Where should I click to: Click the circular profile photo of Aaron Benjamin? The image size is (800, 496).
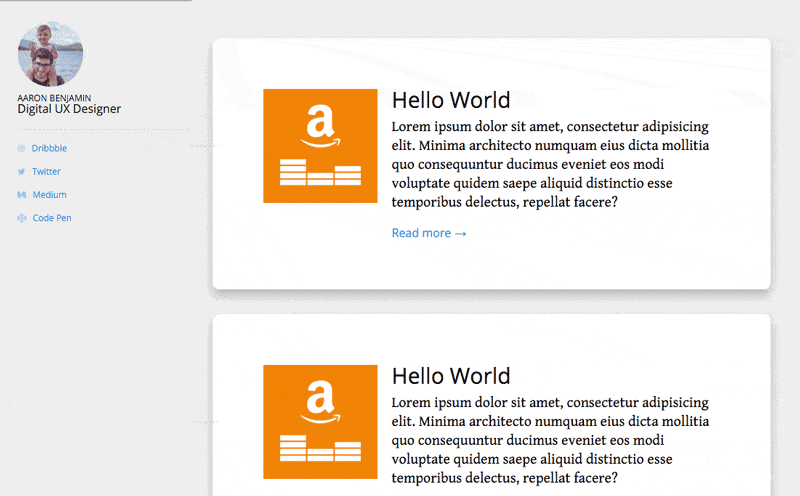coord(51,54)
